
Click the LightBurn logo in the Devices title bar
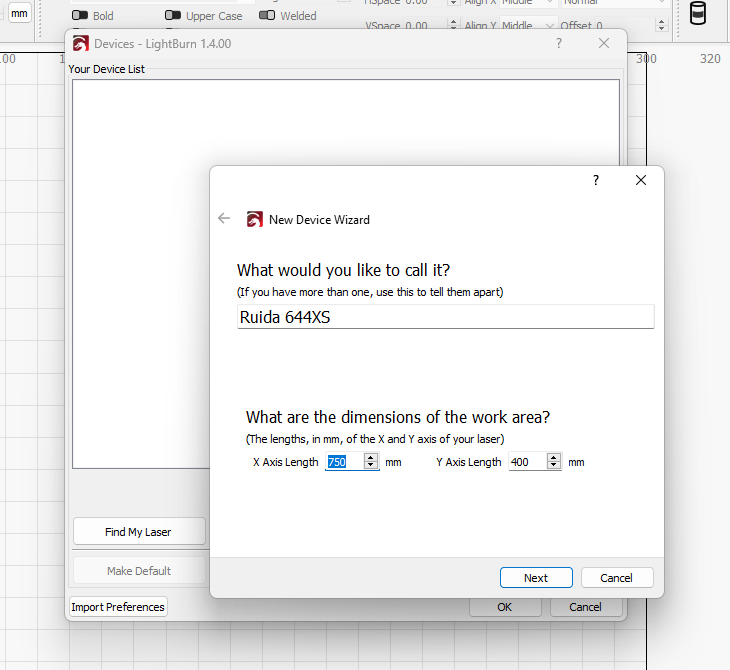(x=81, y=44)
